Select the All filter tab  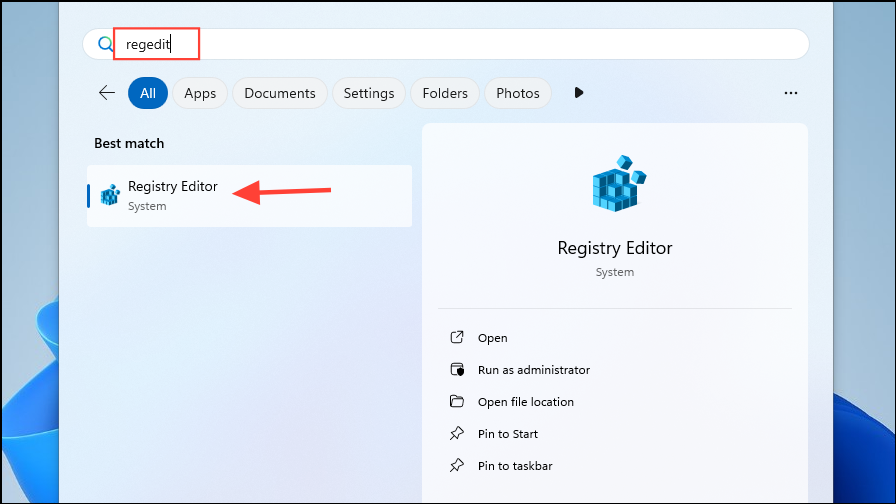click(148, 93)
